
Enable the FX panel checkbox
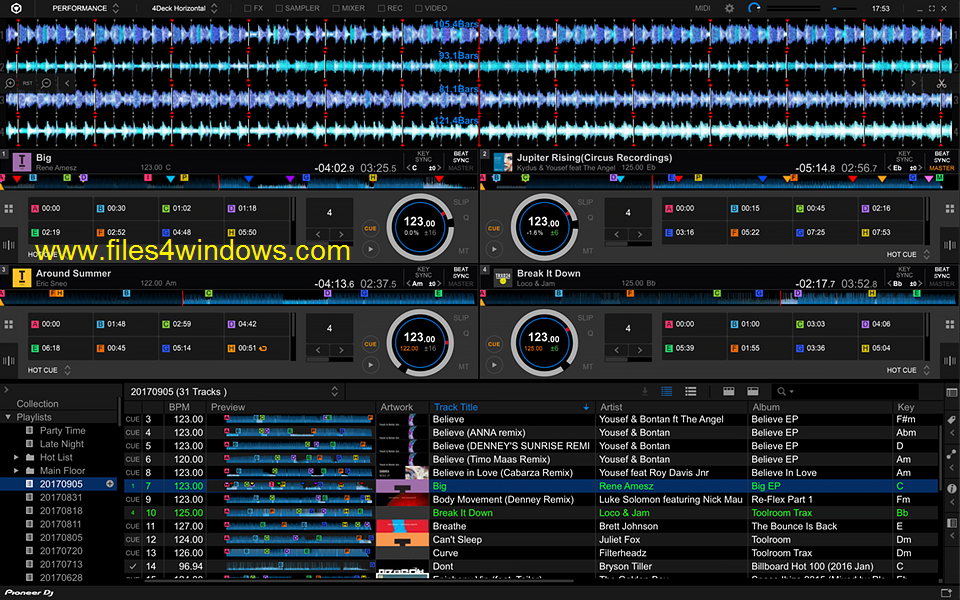248,9
